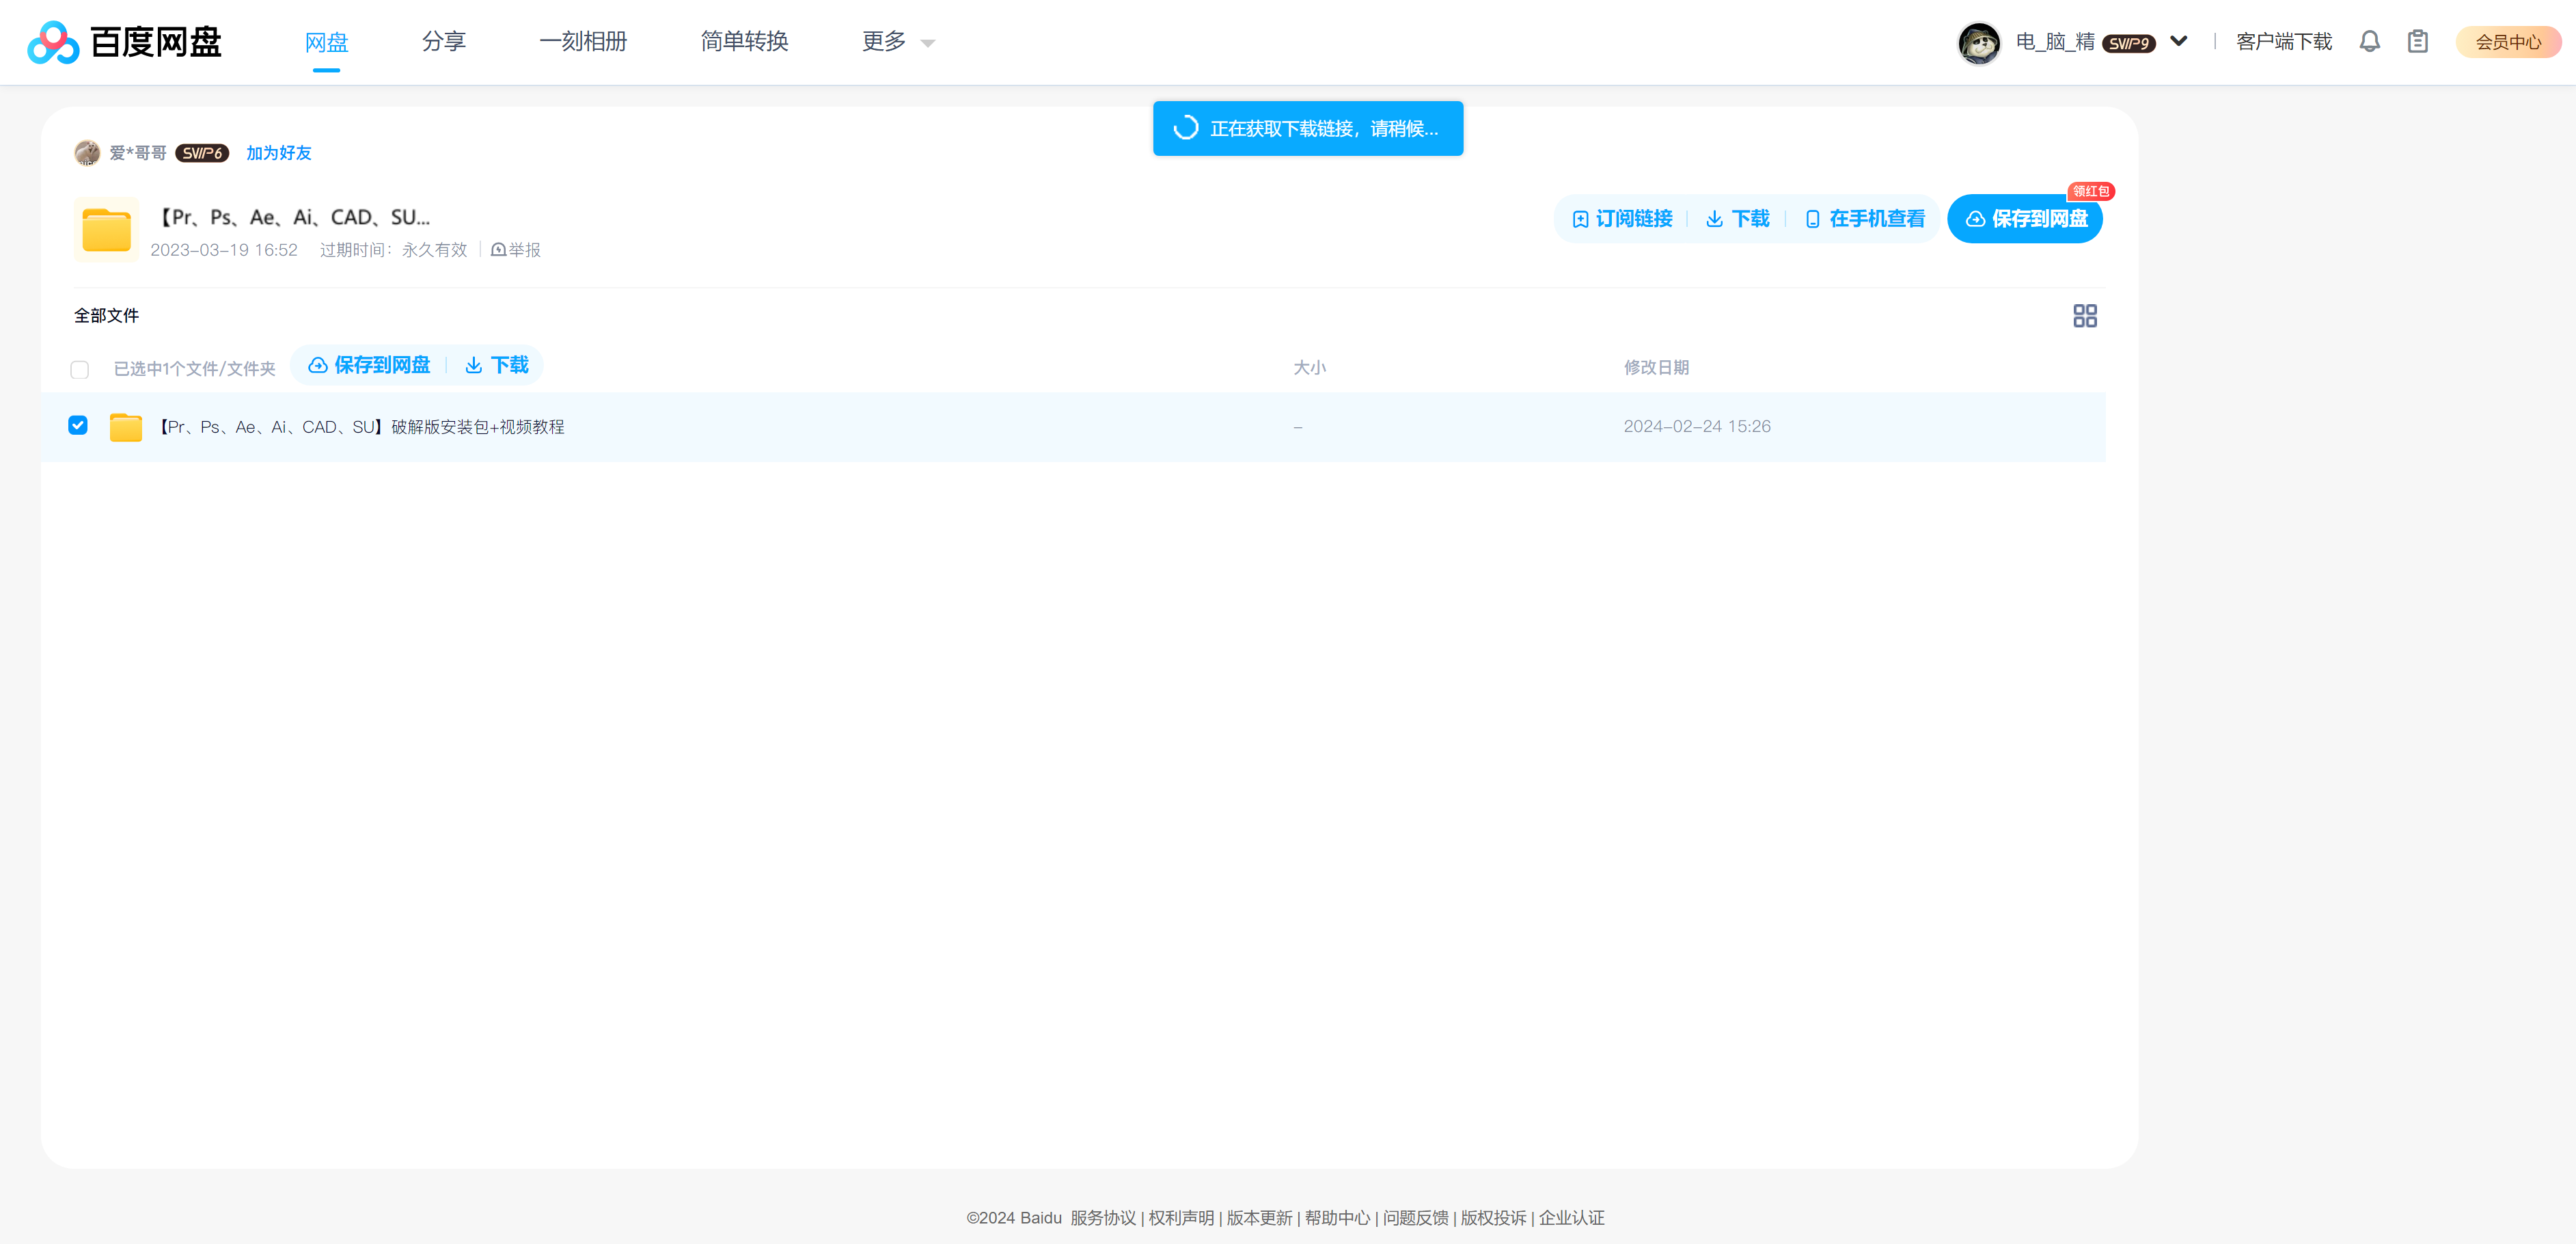
Task: Toggle the select-all files checkbox
Action: click(80, 369)
